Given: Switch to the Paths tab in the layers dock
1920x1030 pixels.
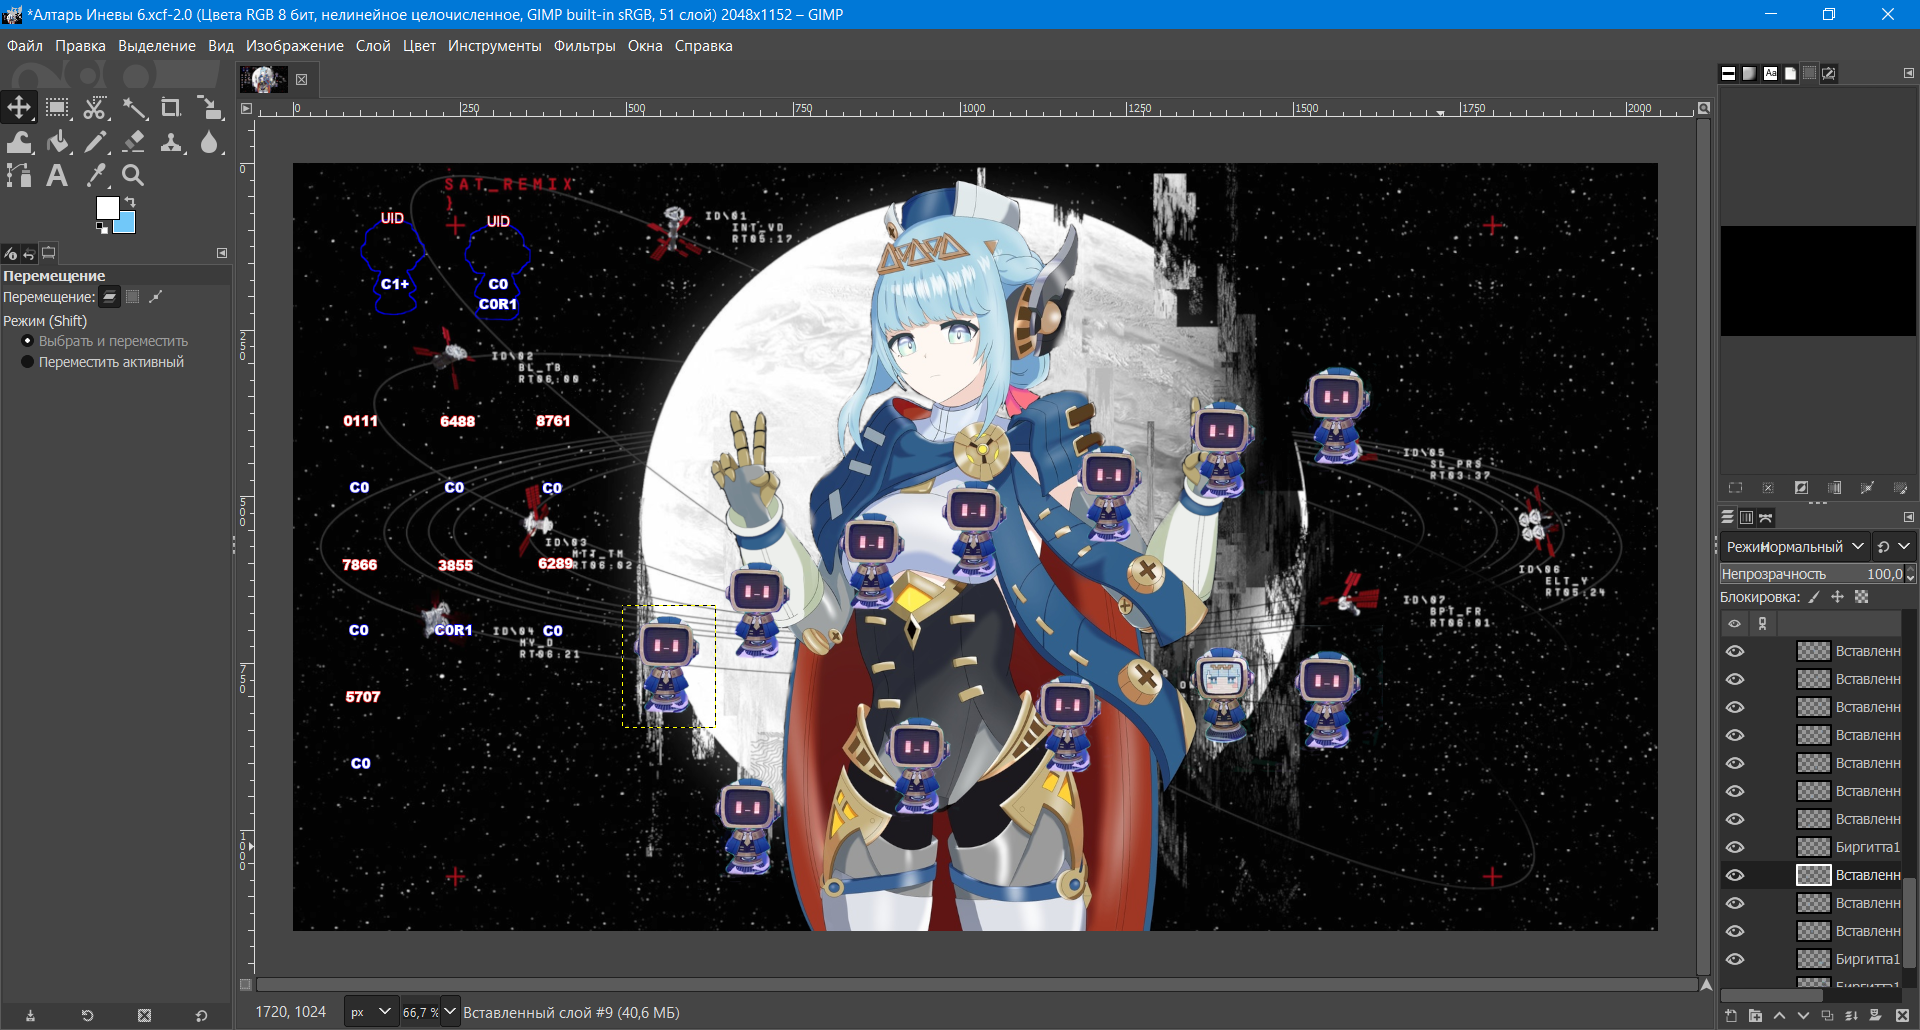Looking at the screenshot, I should pyautogui.click(x=1766, y=517).
